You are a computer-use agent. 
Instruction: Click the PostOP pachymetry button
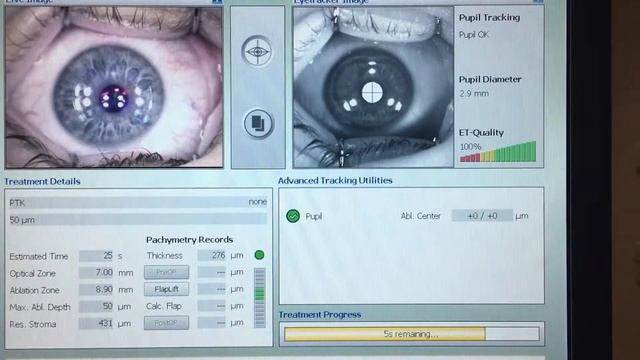166,323
